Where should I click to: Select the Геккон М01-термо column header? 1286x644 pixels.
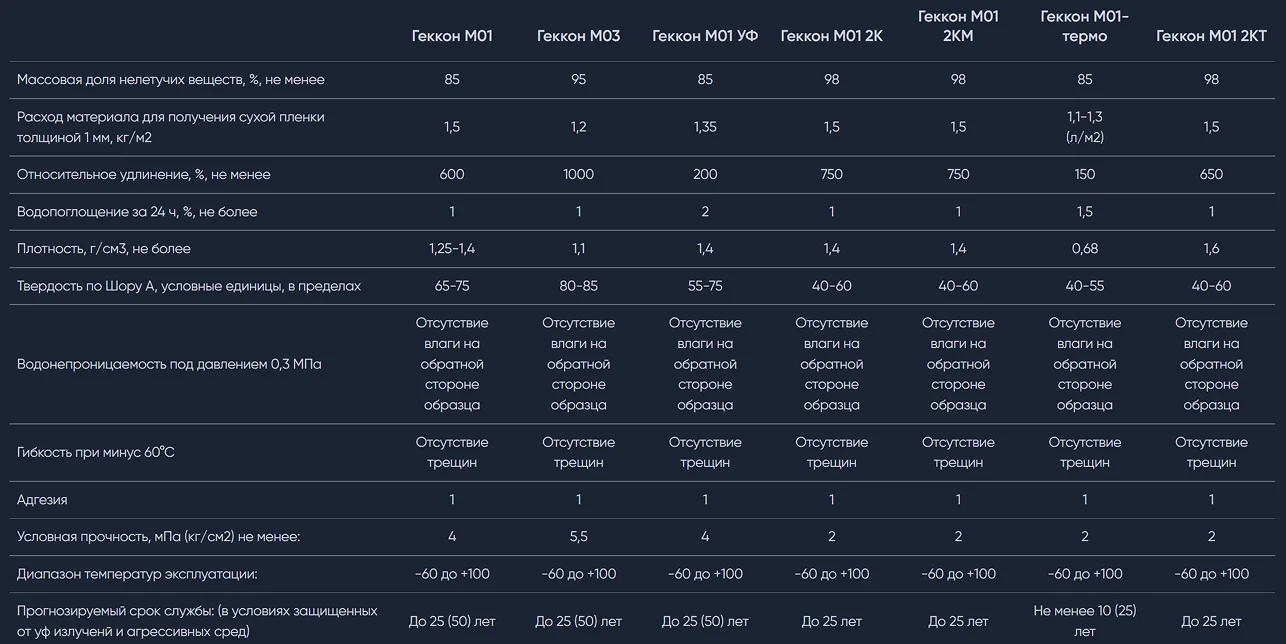1084,26
